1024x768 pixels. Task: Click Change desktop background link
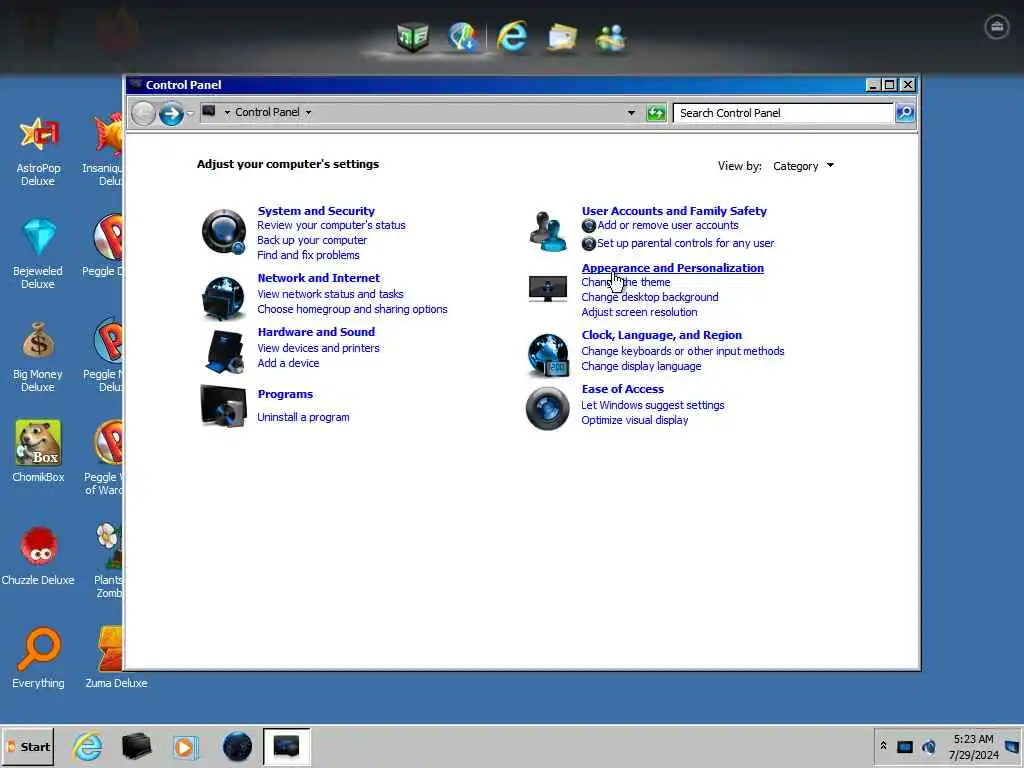coord(650,298)
